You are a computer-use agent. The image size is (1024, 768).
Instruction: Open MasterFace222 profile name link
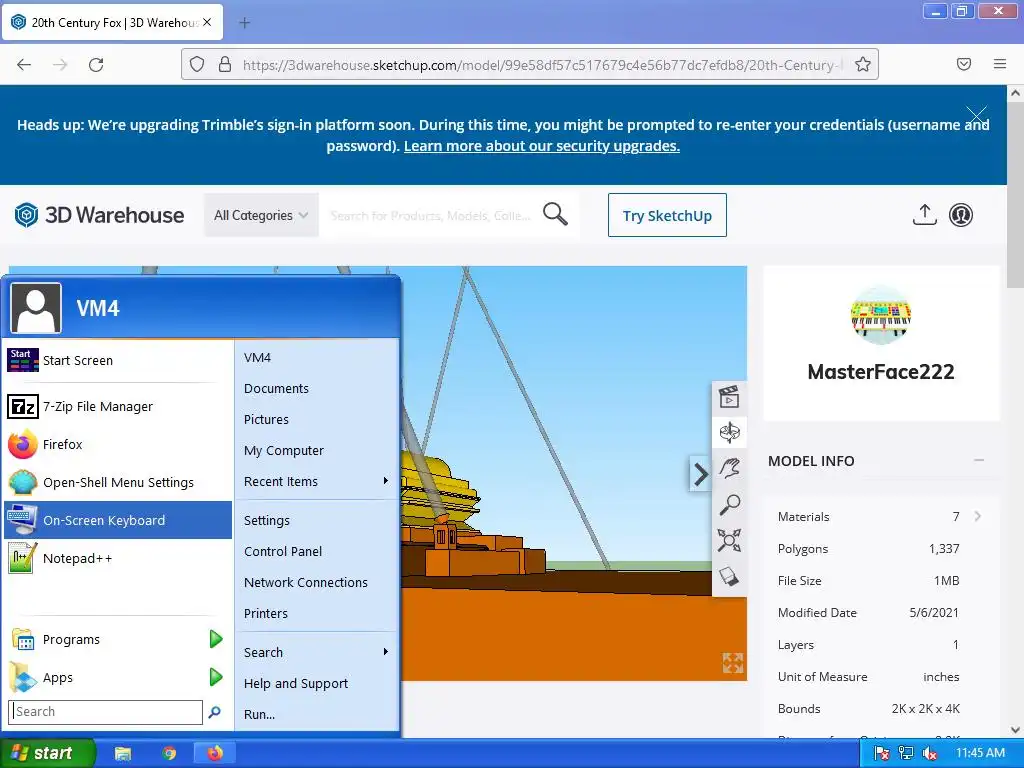880,371
